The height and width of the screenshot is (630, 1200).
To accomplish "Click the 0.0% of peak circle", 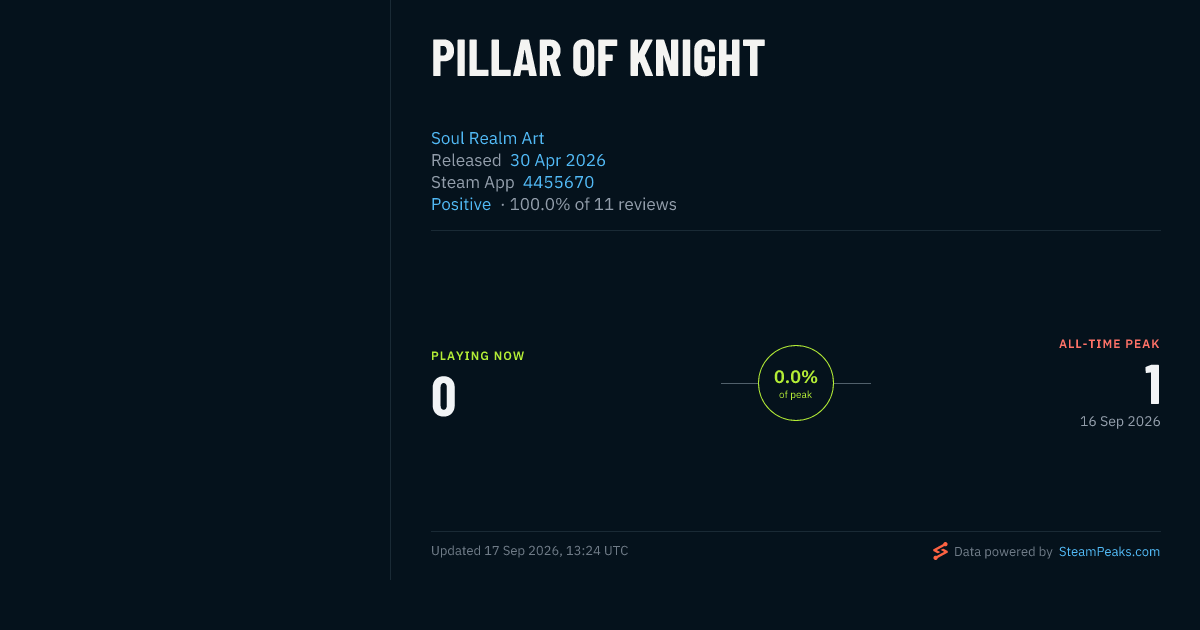I will (x=796, y=383).
